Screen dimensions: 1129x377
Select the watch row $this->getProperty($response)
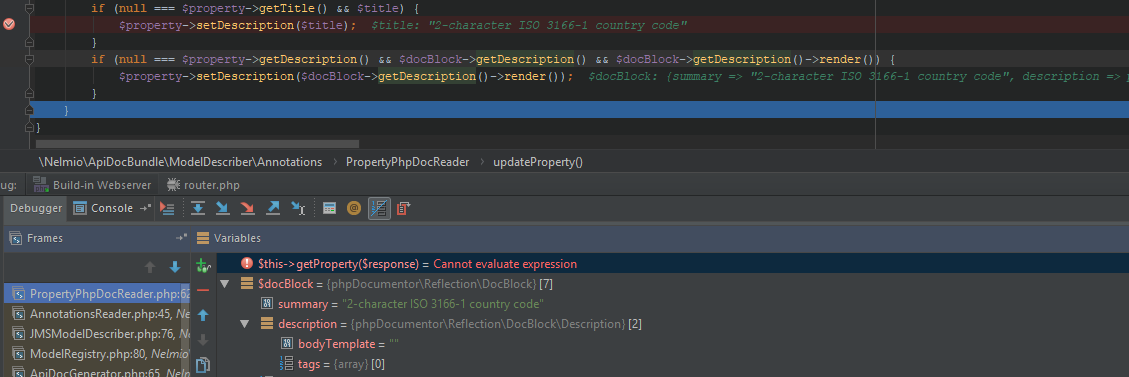[672, 264]
